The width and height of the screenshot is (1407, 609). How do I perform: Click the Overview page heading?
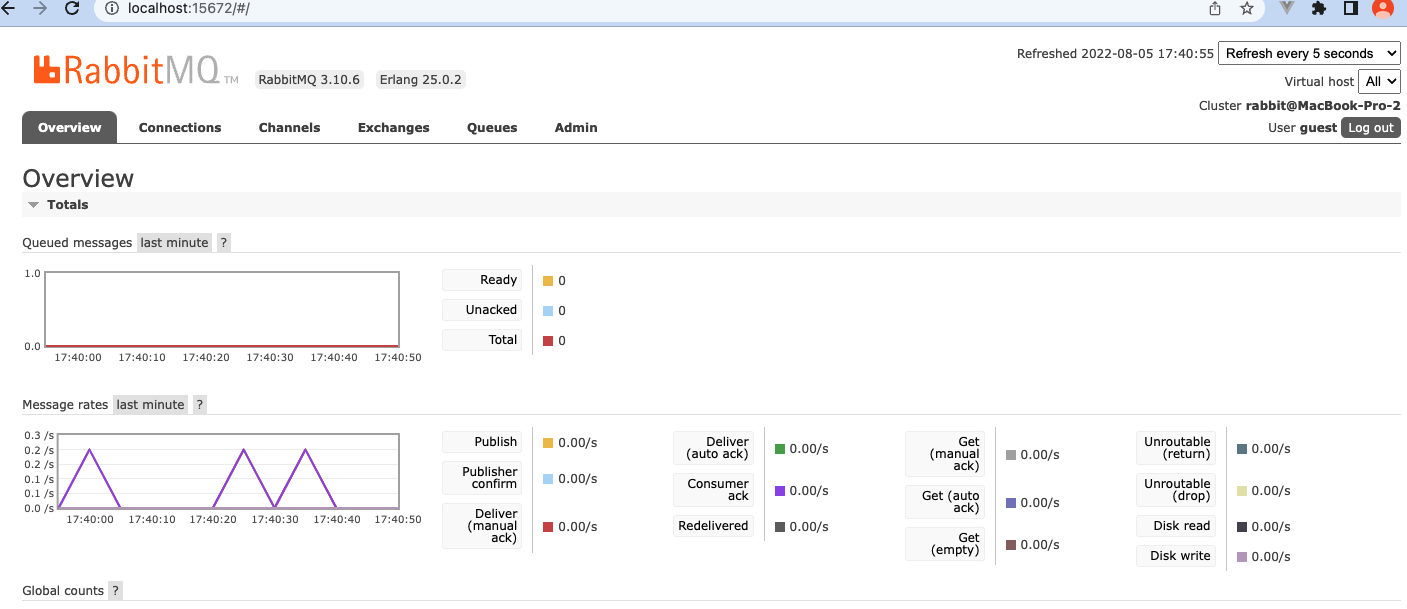click(x=78, y=178)
